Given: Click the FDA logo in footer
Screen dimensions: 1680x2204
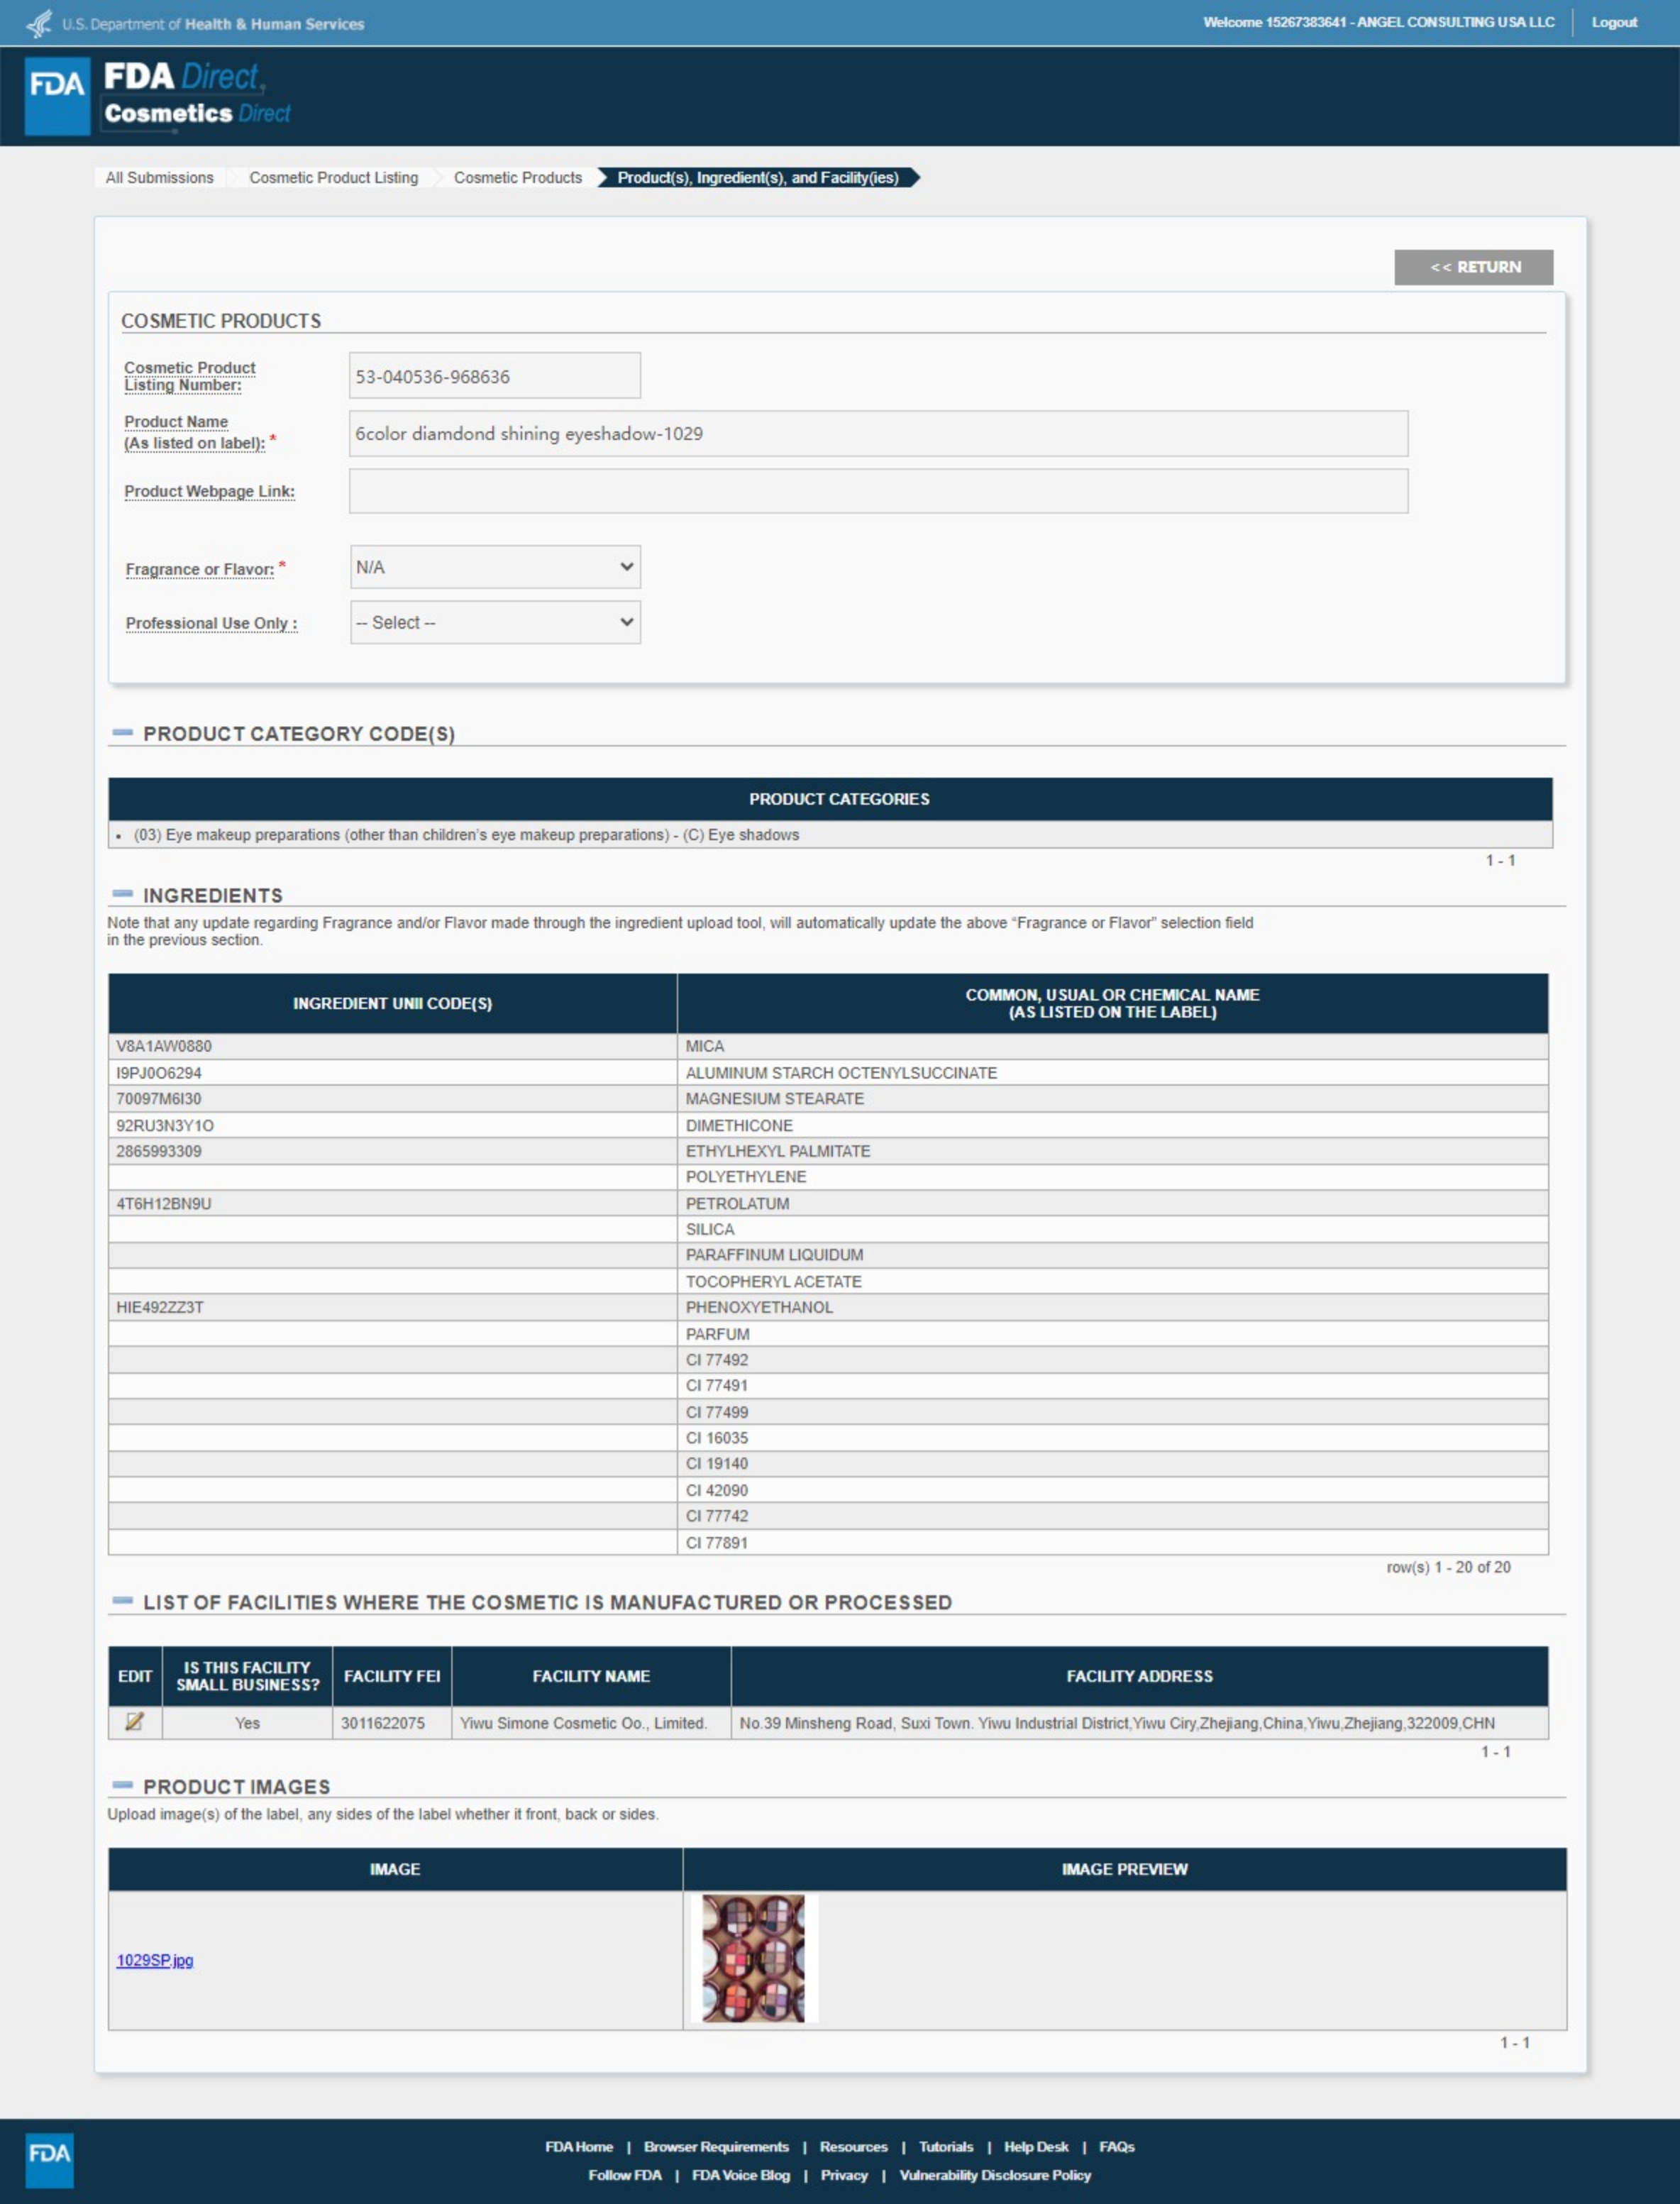Looking at the screenshot, I should coord(49,2160).
